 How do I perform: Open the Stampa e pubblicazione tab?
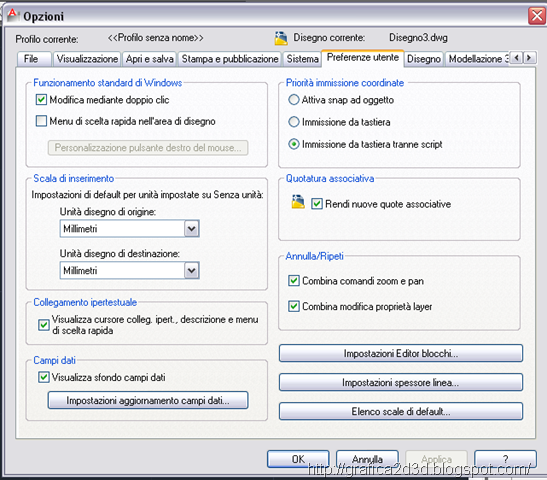pyautogui.click(x=230, y=59)
